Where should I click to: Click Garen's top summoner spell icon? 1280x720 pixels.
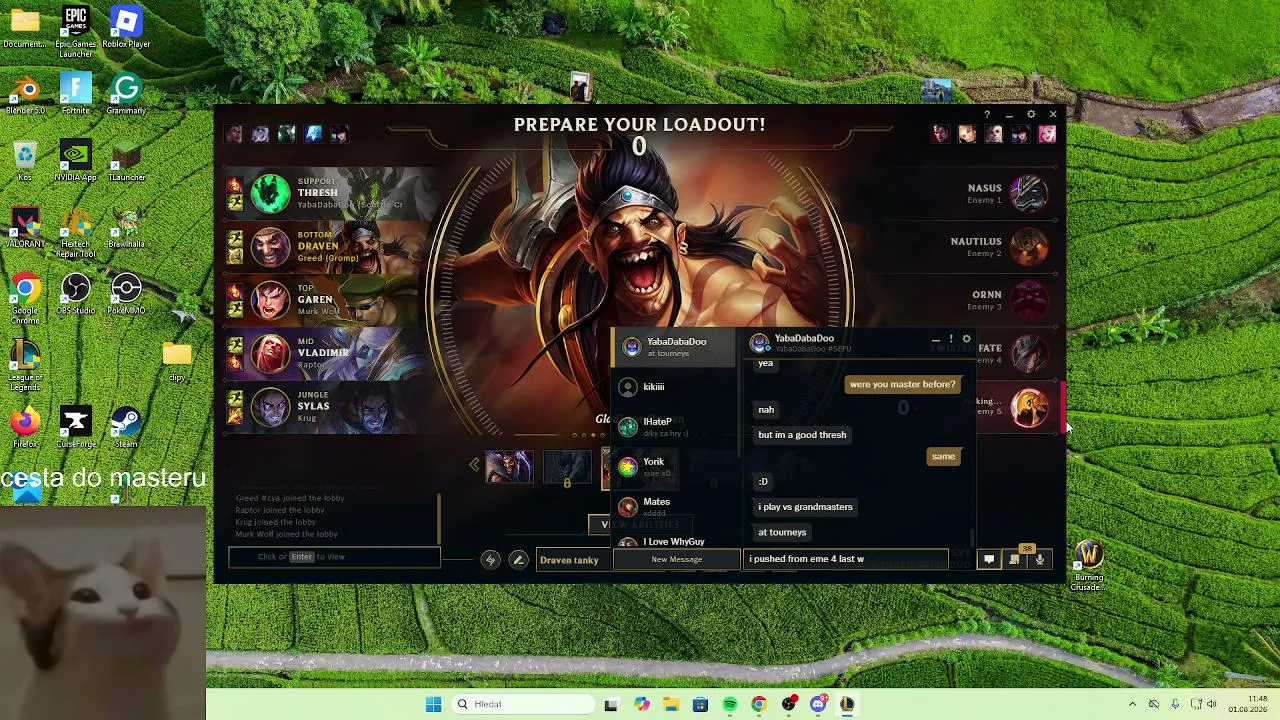(x=235, y=292)
